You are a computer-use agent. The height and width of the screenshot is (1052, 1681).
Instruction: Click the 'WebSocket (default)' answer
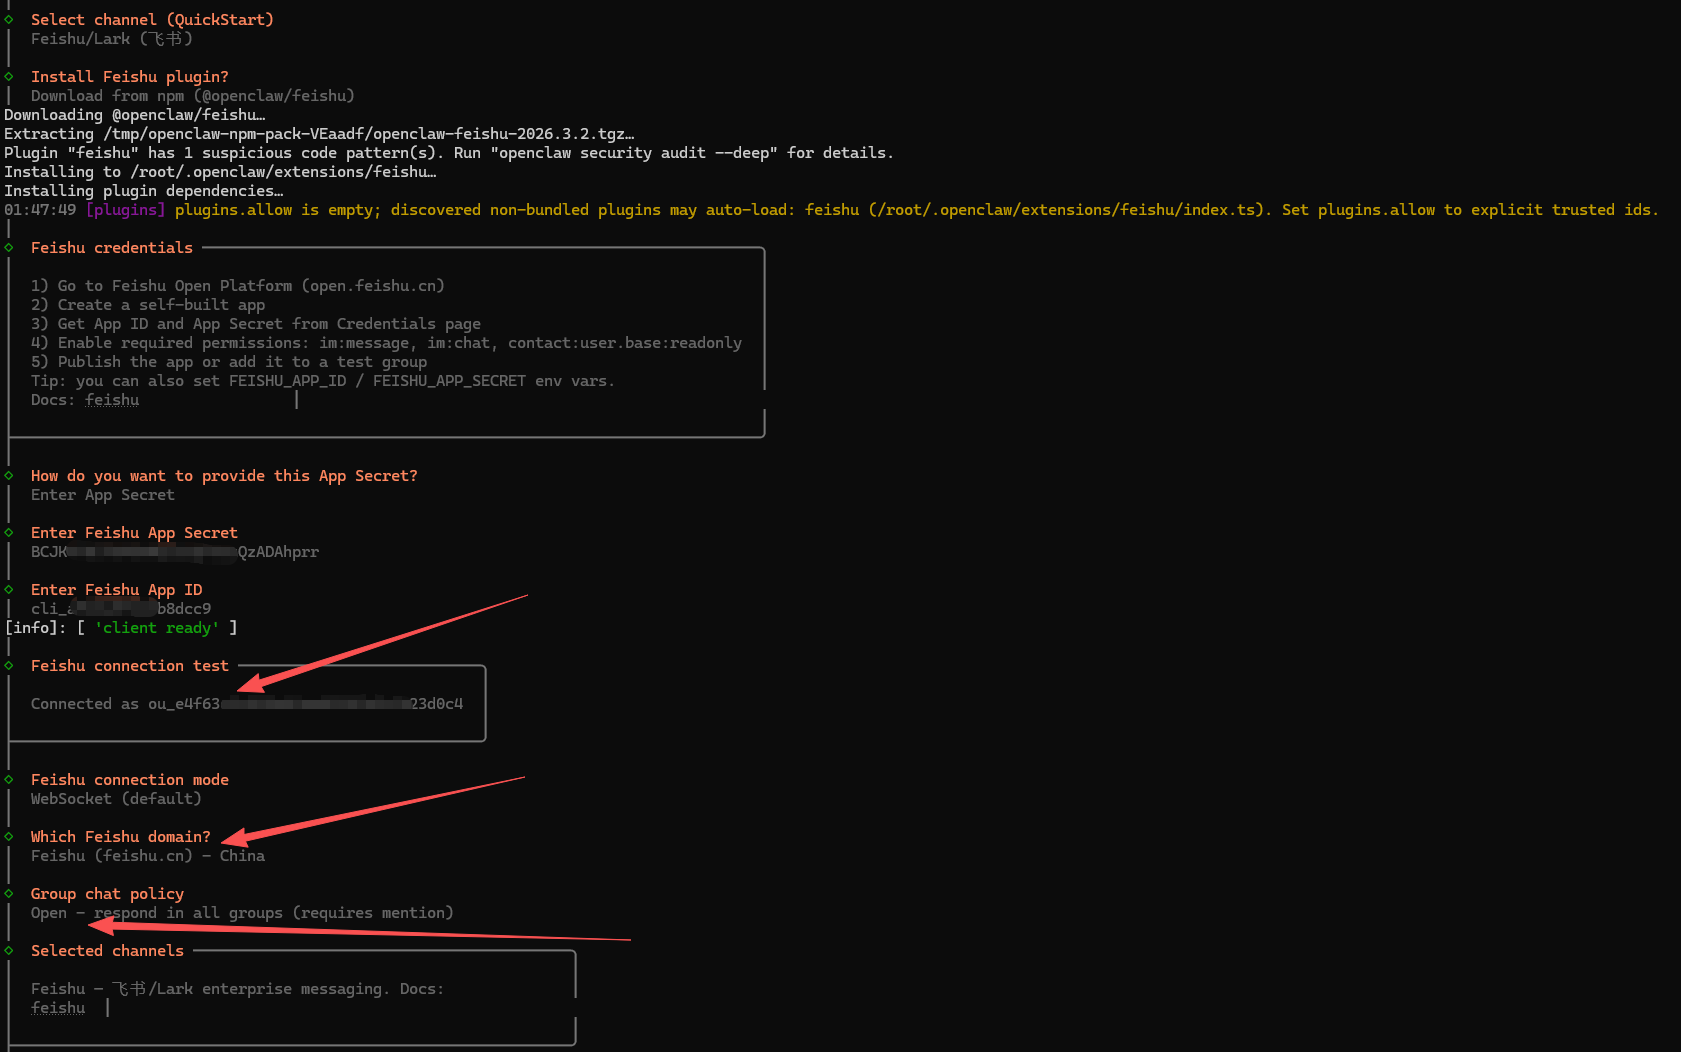pos(116,798)
